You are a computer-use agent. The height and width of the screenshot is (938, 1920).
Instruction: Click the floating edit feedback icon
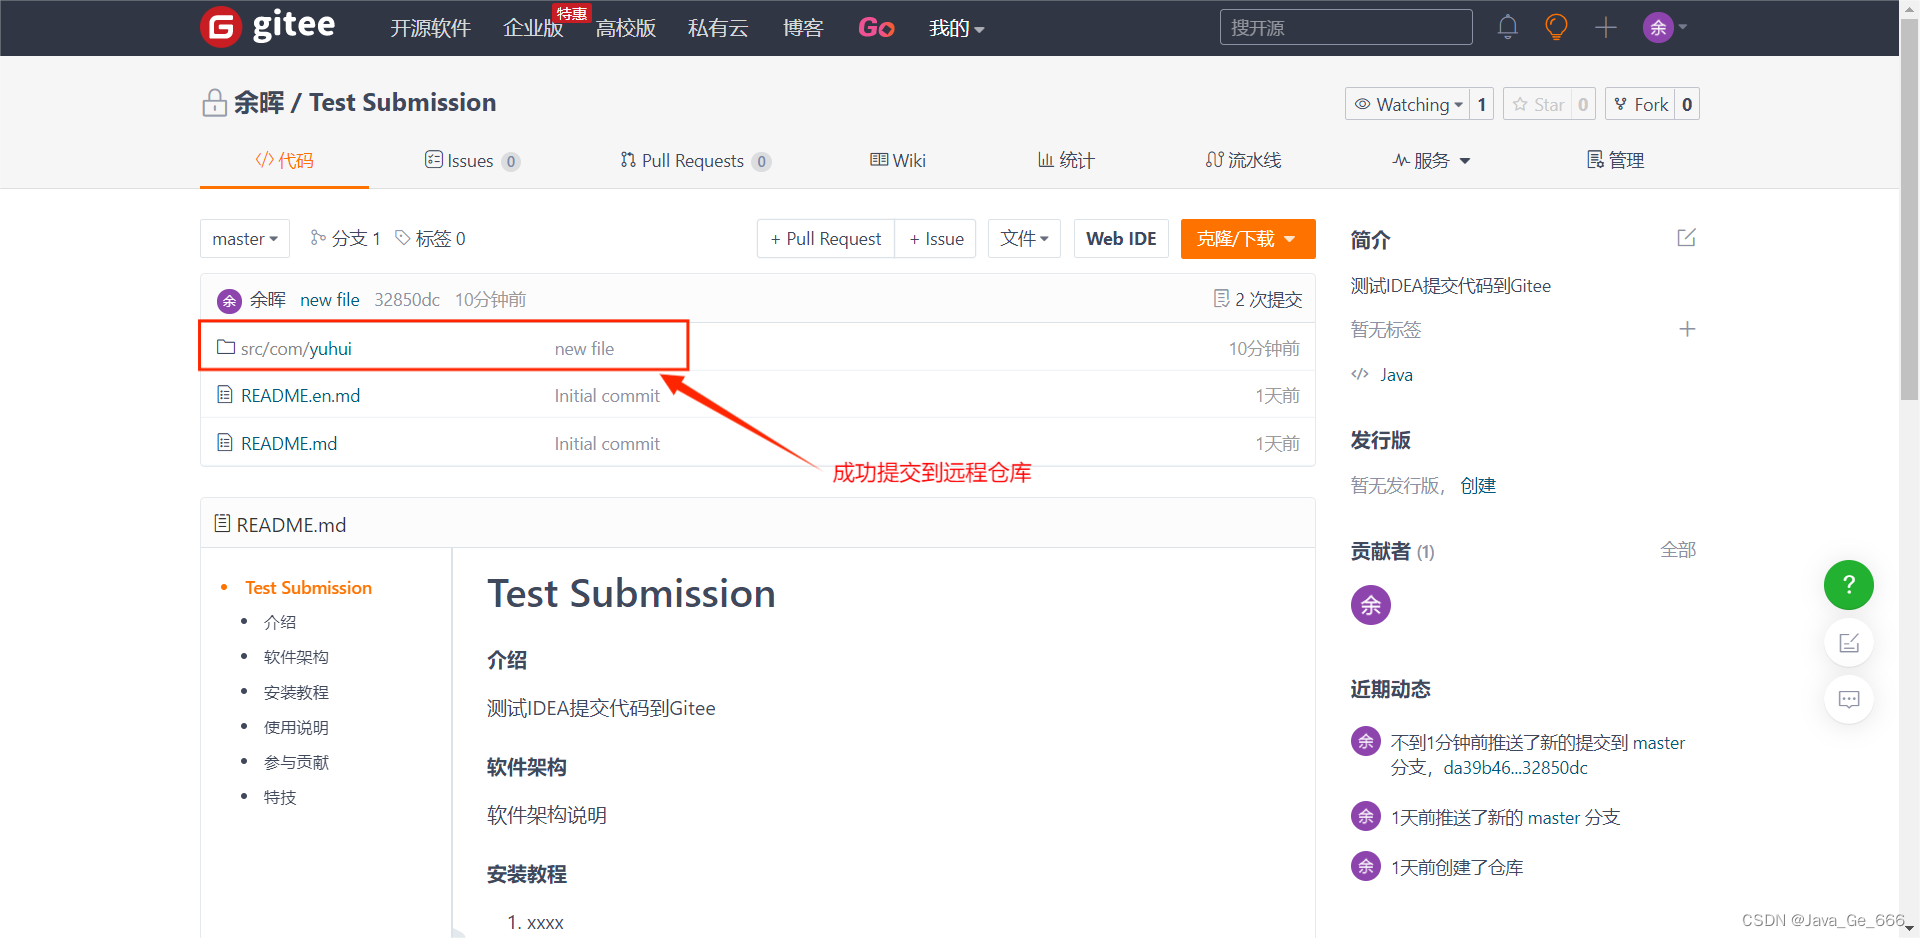1848,643
